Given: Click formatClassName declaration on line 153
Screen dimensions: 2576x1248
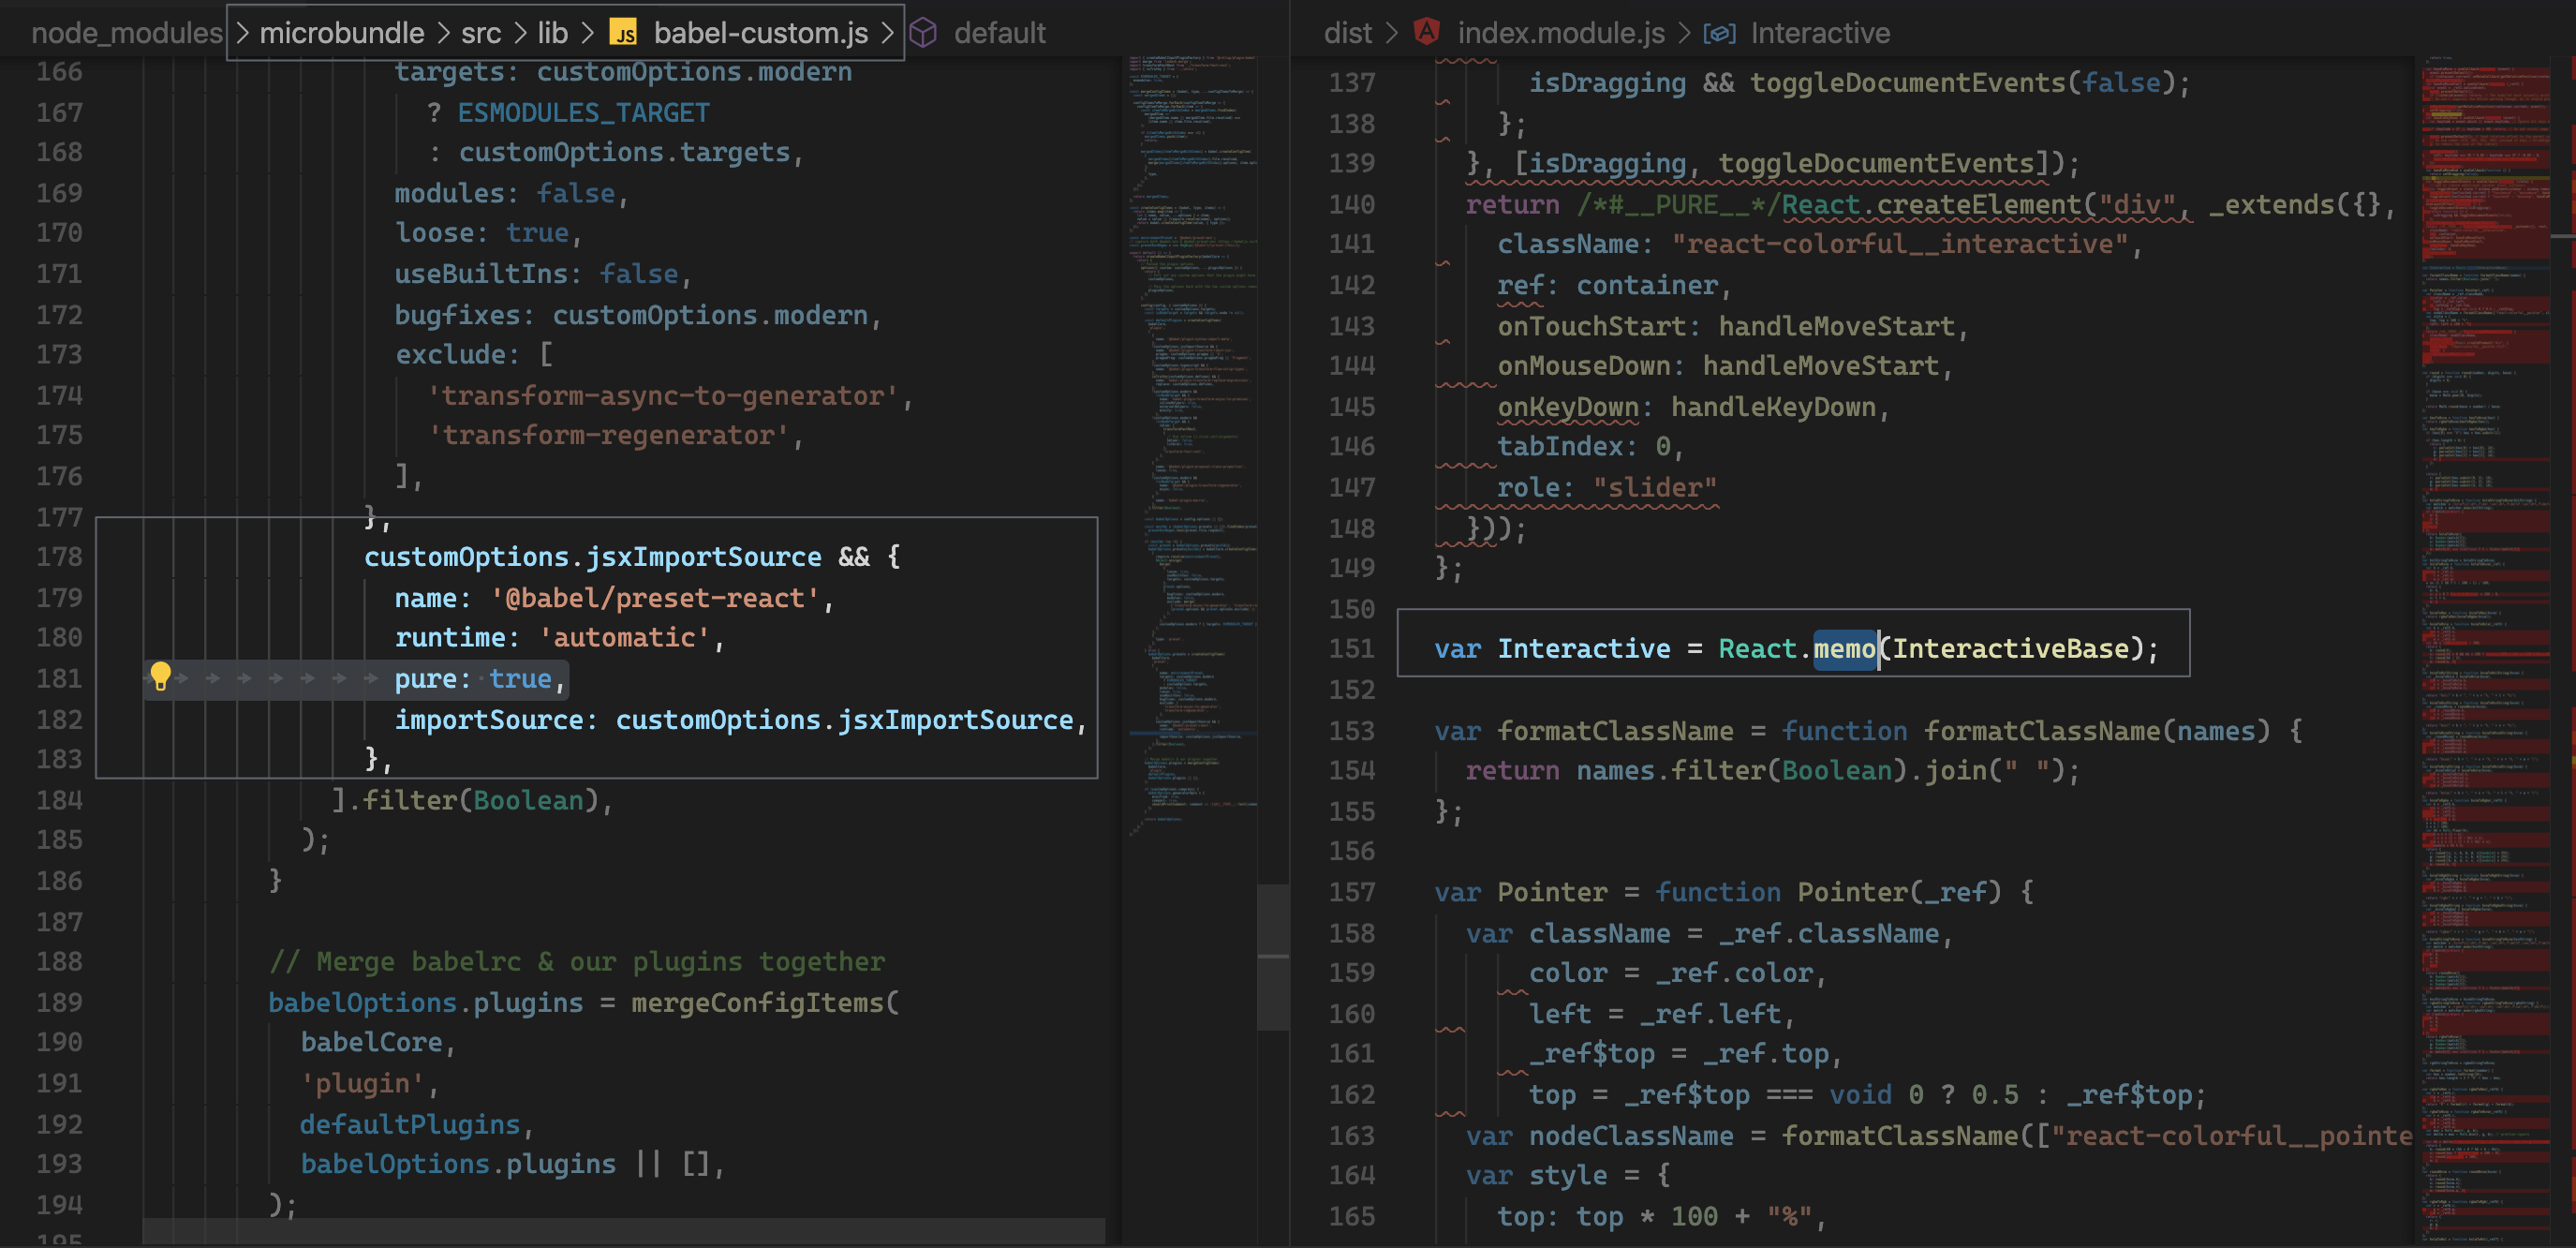Looking at the screenshot, I should (x=1615, y=730).
